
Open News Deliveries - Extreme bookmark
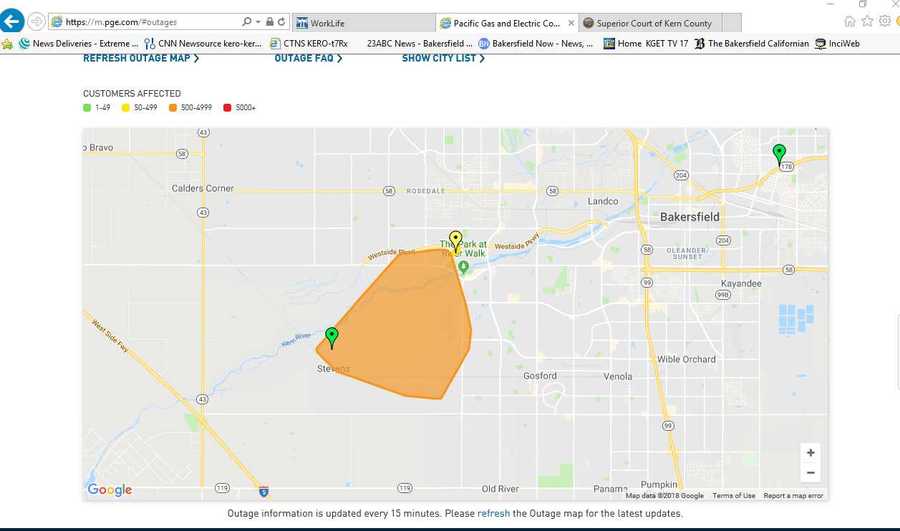[x=79, y=43]
